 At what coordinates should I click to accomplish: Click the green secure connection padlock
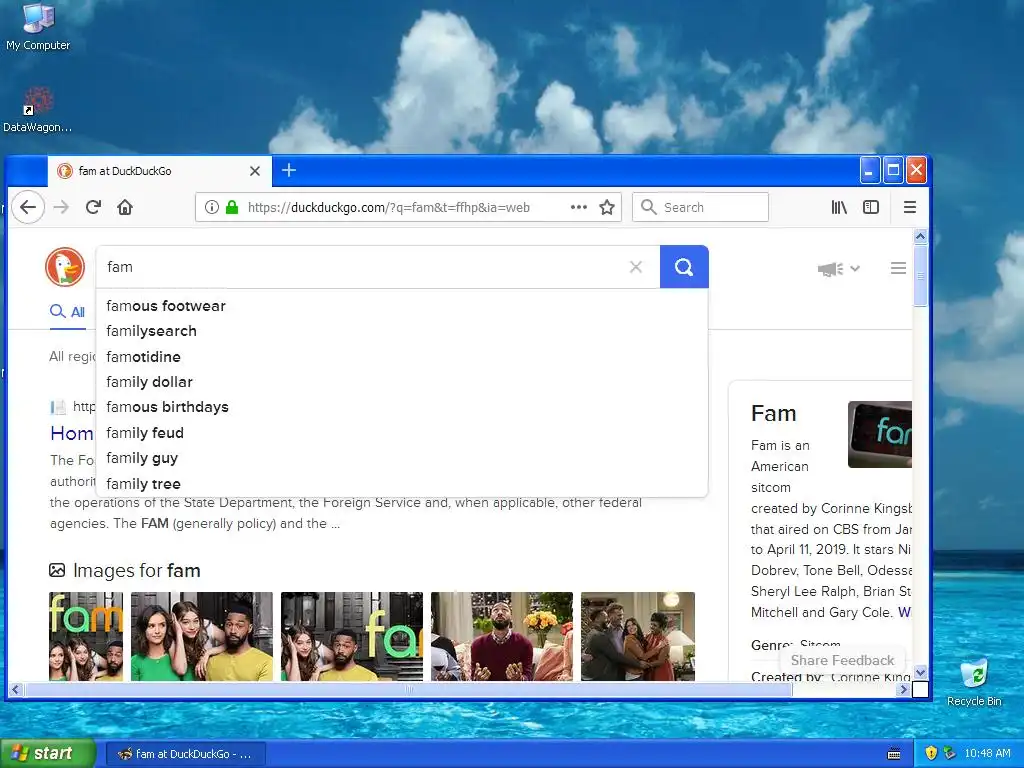(232, 208)
